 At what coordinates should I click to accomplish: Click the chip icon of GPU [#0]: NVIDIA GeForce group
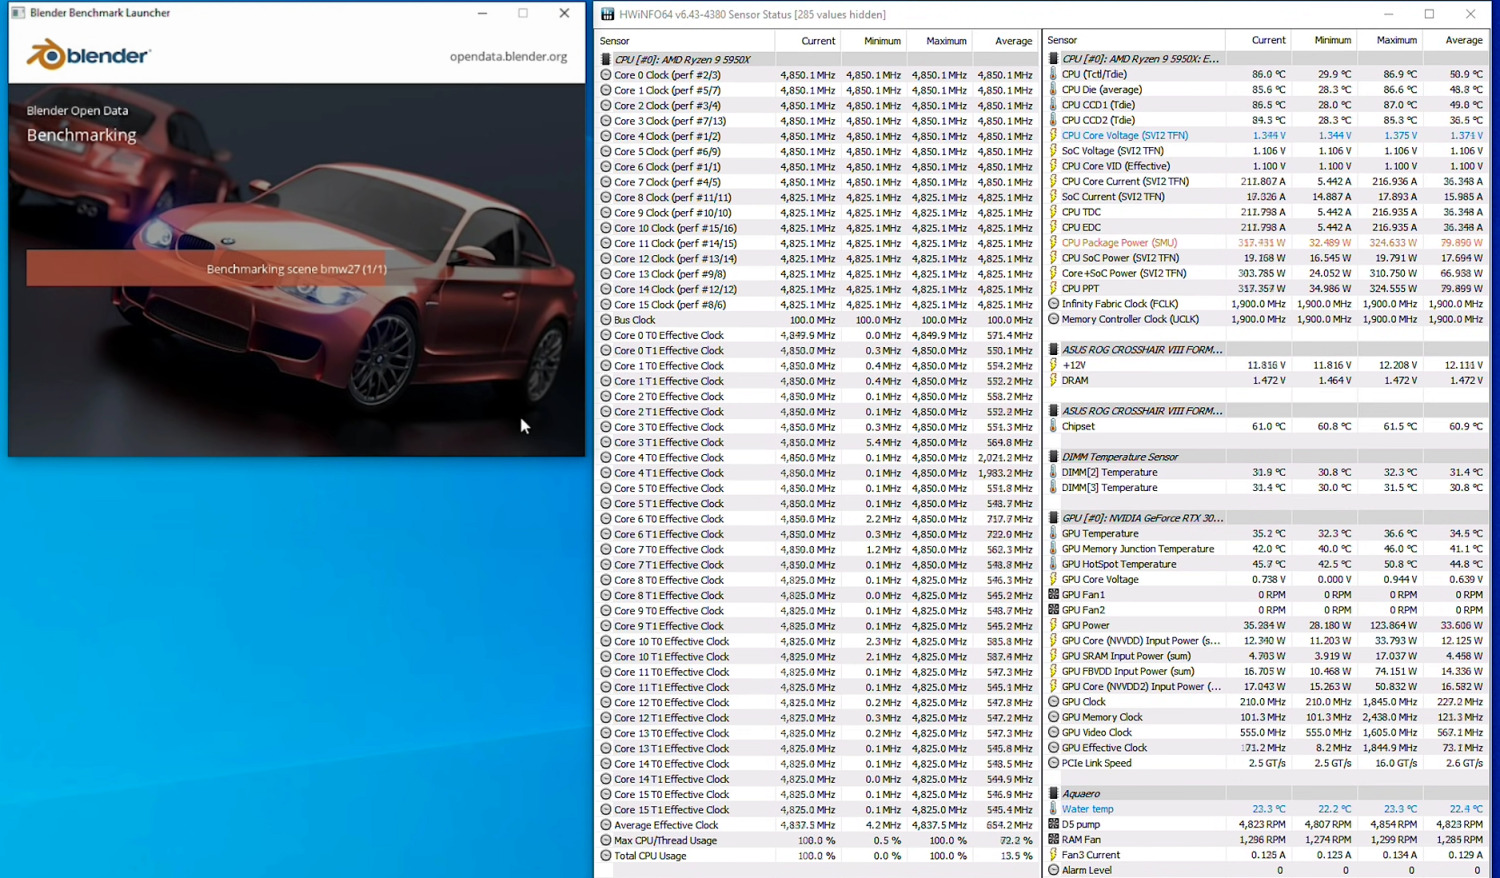point(1053,518)
